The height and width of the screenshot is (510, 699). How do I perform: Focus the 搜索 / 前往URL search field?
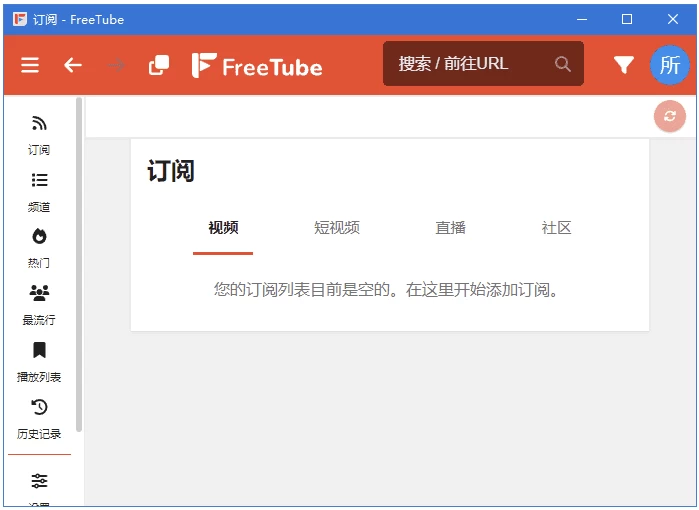(465, 64)
